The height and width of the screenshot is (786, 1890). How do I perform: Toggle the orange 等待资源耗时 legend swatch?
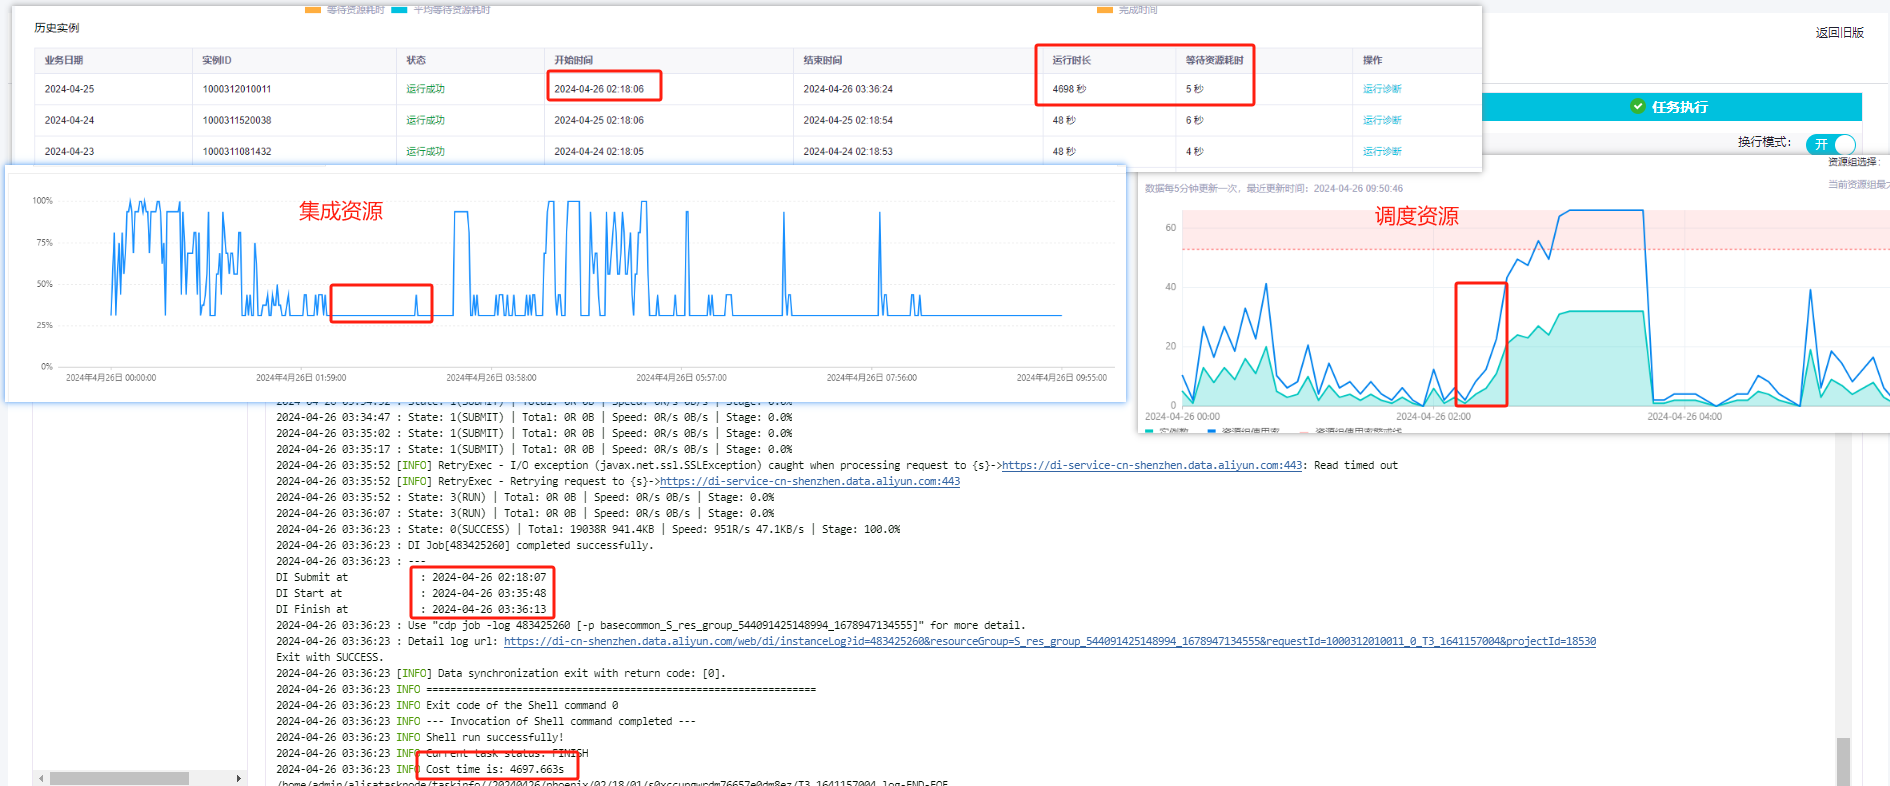pos(313,10)
